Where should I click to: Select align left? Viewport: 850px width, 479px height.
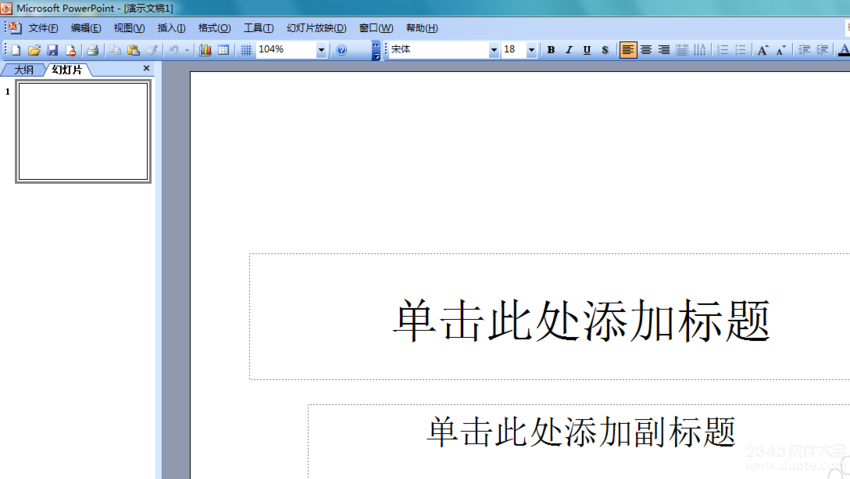628,50
